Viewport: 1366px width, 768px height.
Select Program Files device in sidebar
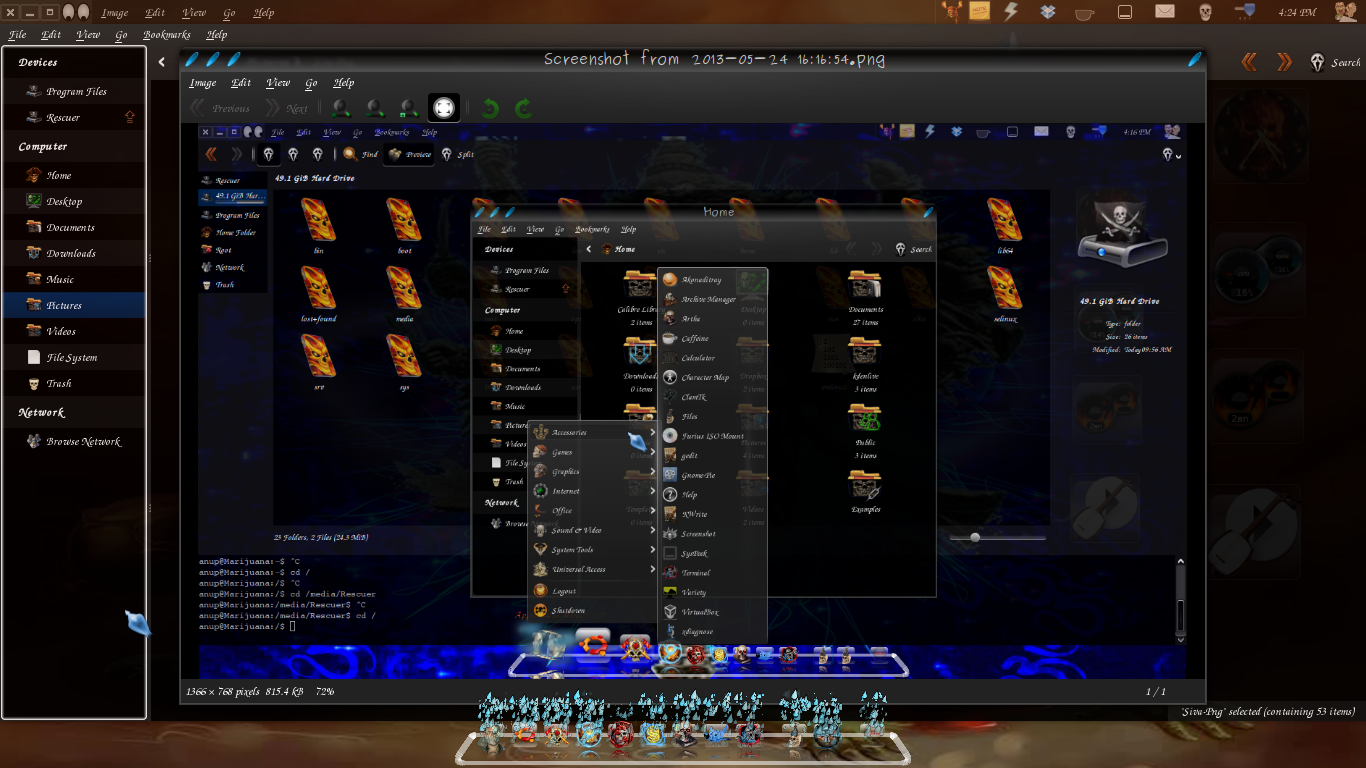coord(74,91)
